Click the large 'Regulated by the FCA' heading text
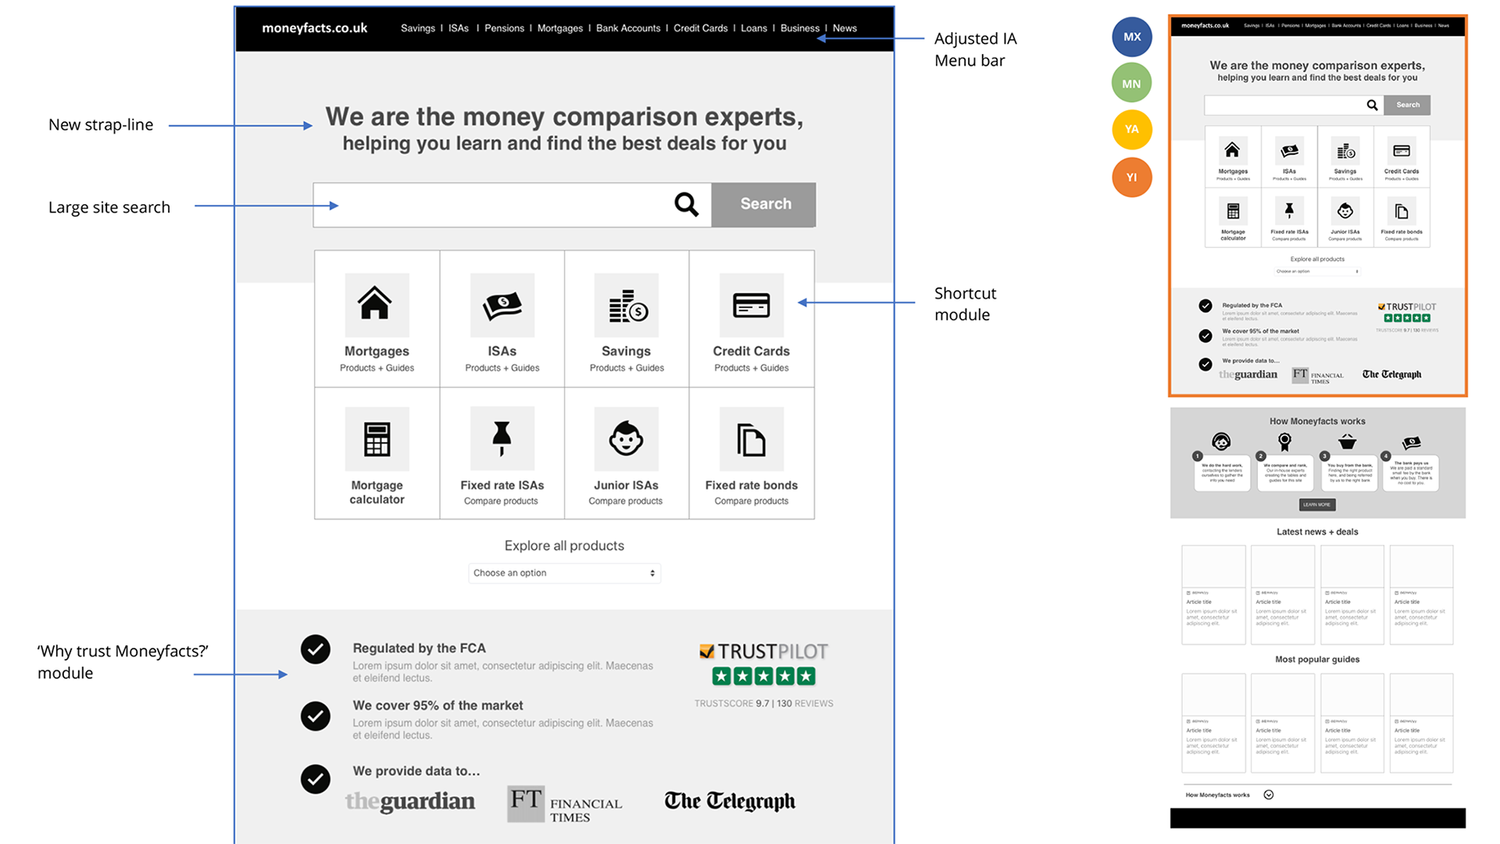1500x844 pixels. point(419,648)
